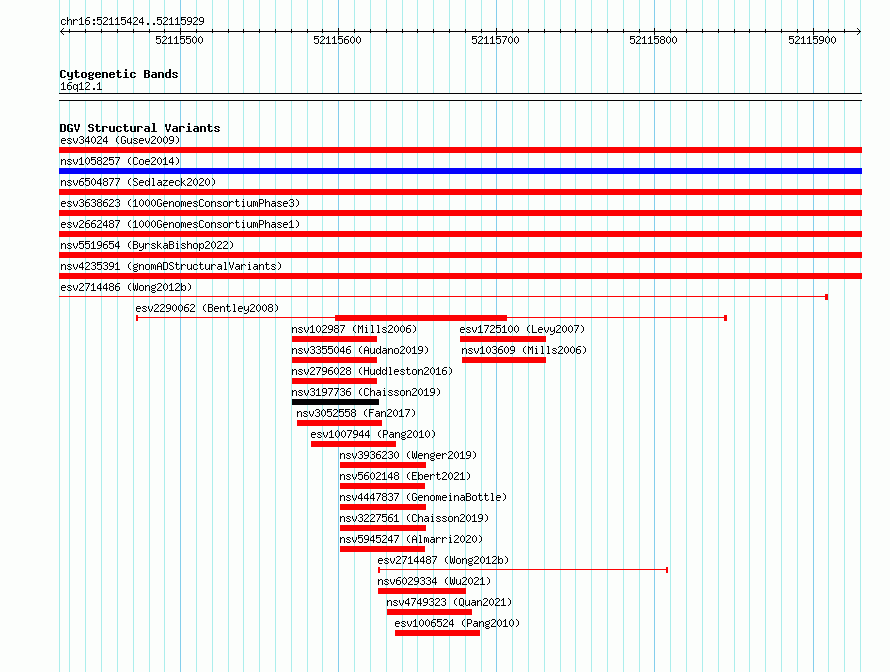
Task: Select the blue nsv1058257 variant bar
Action: coord(460,171)
